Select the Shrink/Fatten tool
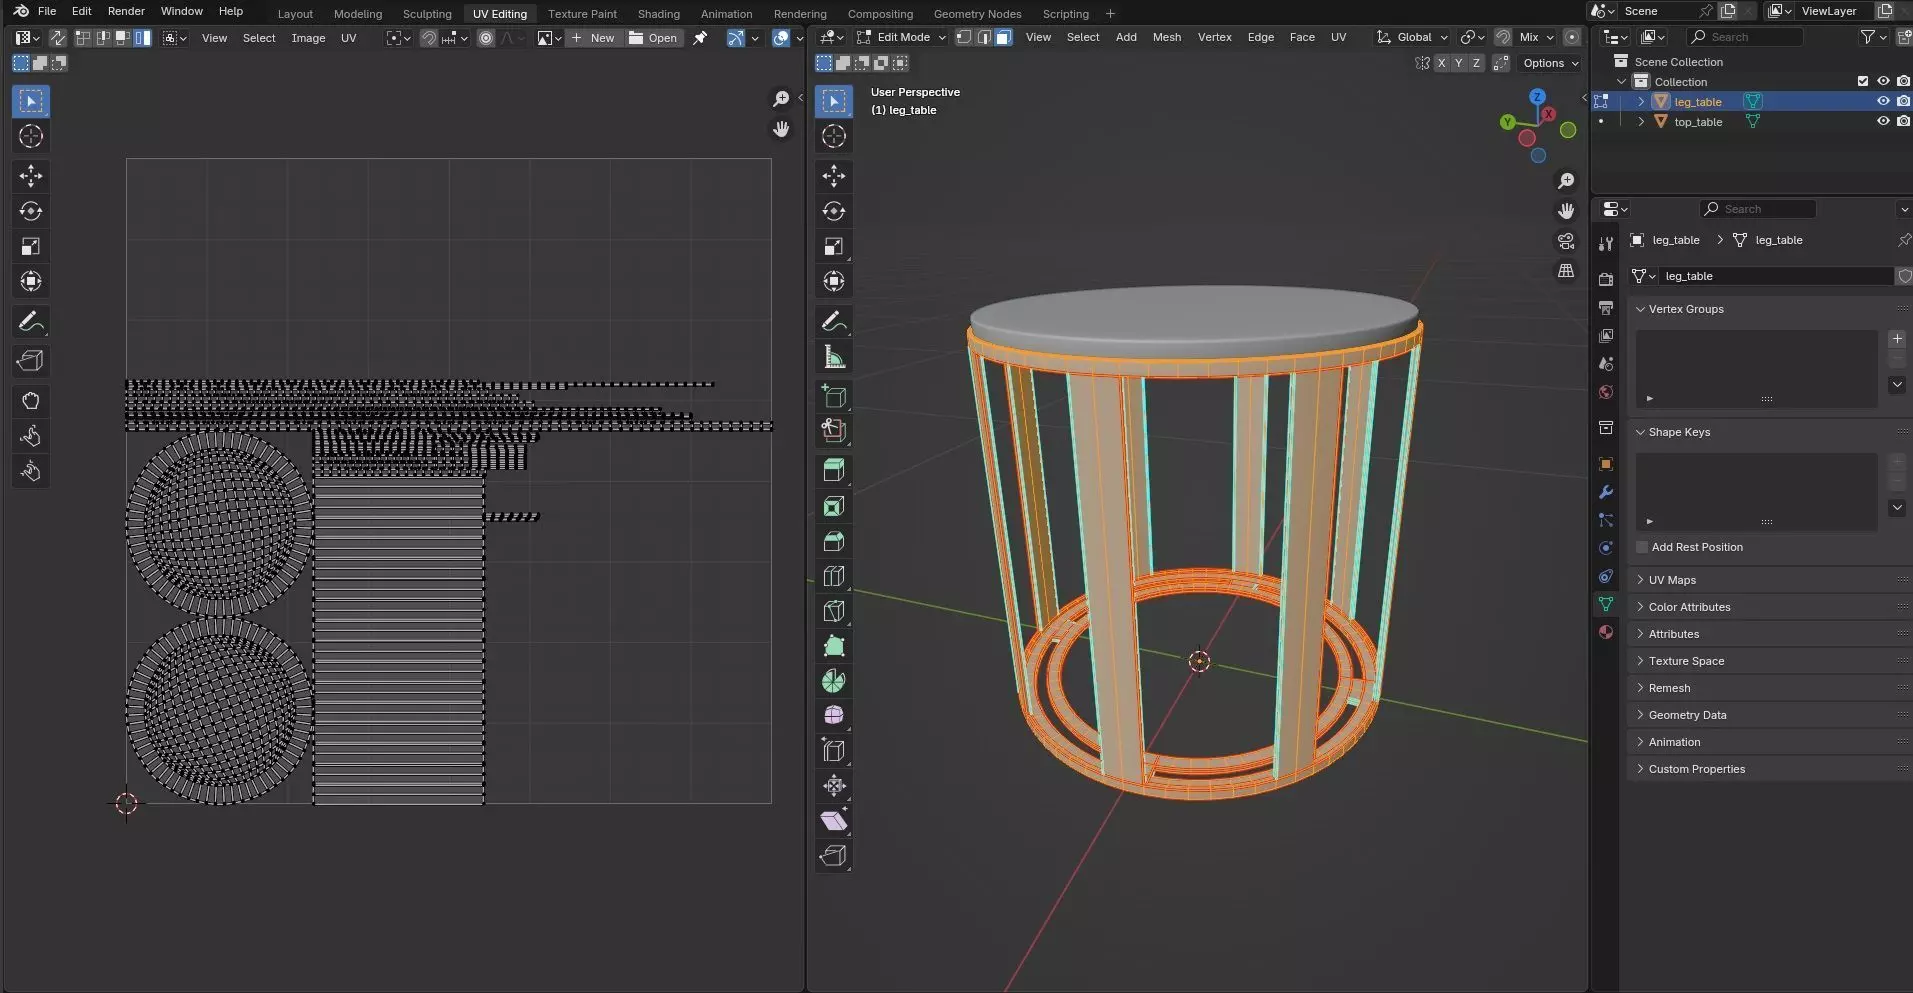 point(834,785)
